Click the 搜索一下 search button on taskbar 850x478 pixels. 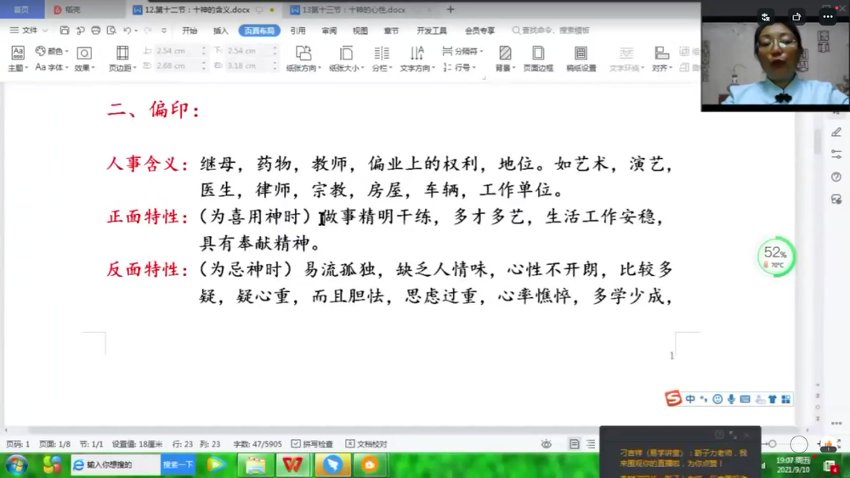click(178, 464)
